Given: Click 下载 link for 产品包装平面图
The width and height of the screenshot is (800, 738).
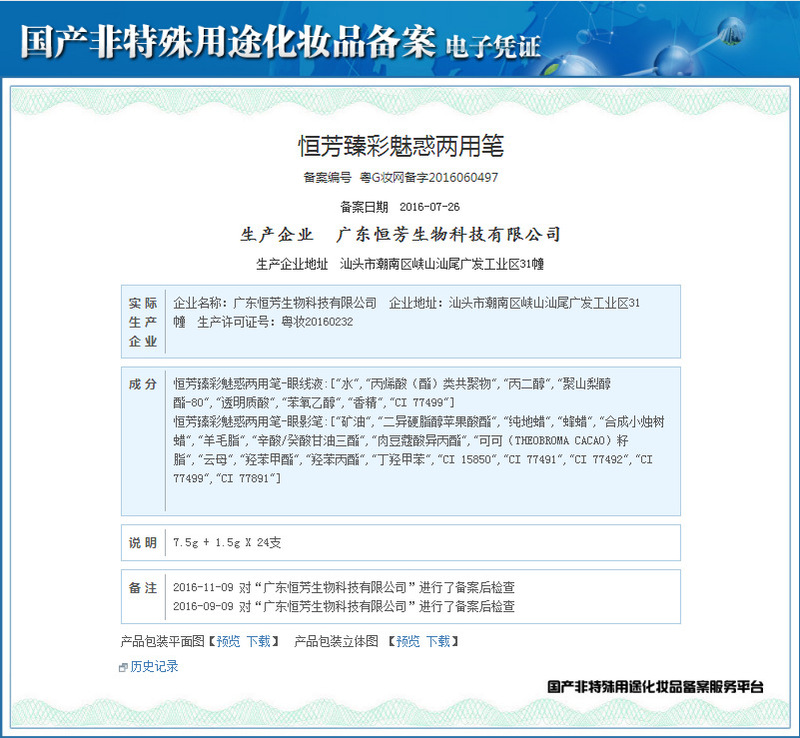Looking at the screenshot, I should (259, 641).
